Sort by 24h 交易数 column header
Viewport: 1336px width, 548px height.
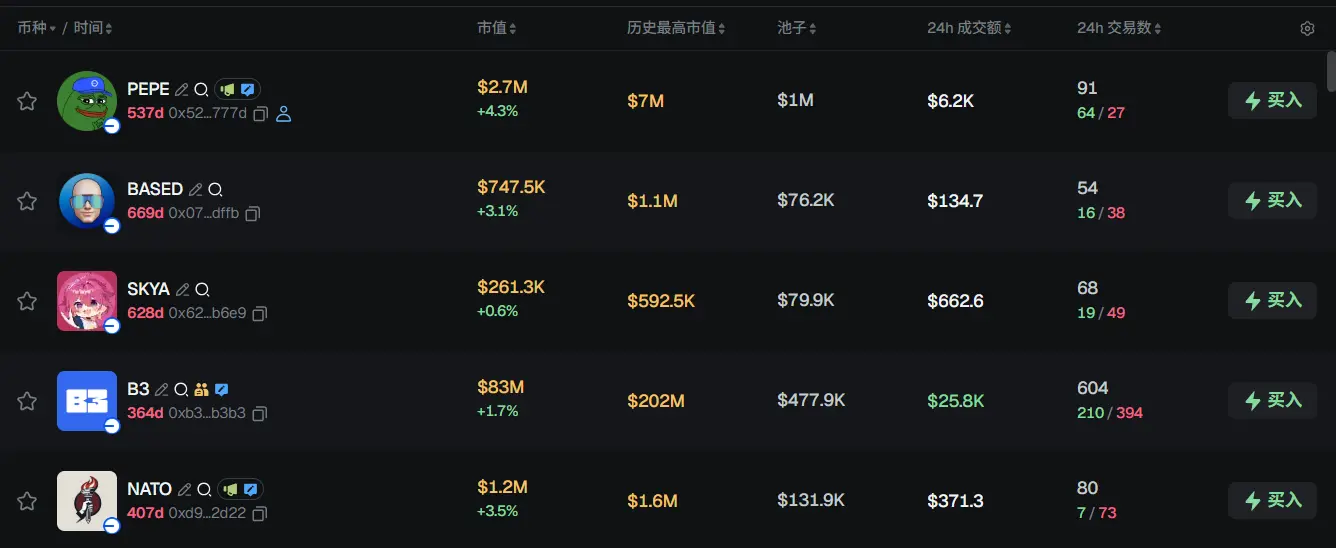1119,28
